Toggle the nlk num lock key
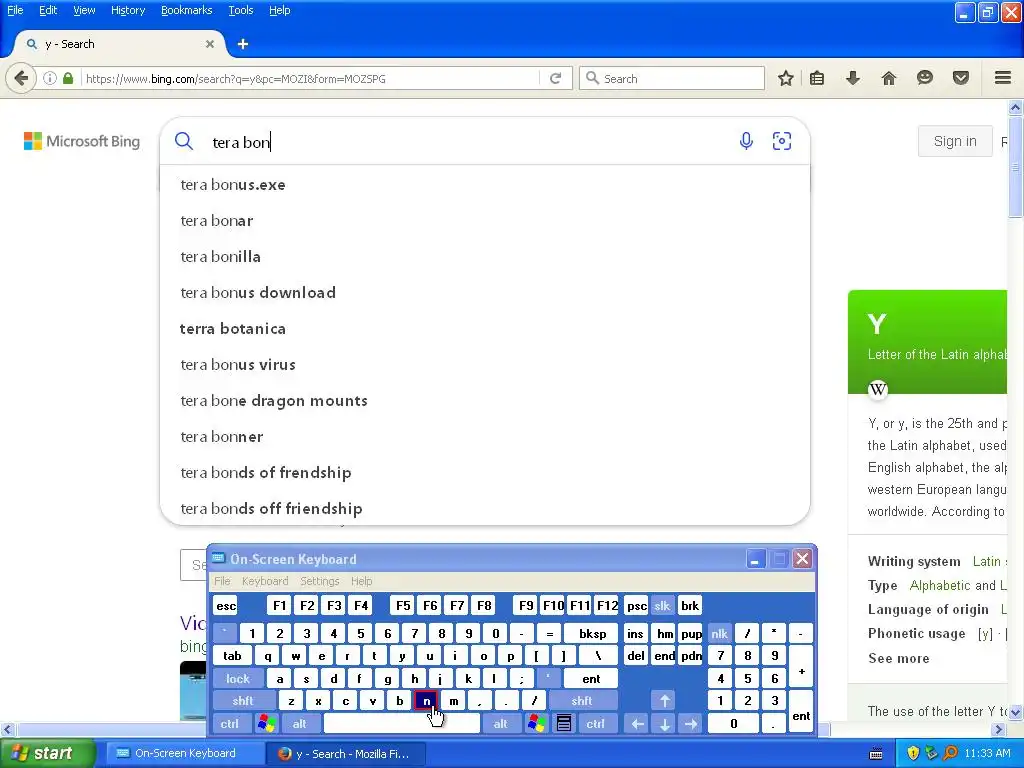Image resolution: width=1024 pixels, height=768 pixels. (x=720, y=633)
